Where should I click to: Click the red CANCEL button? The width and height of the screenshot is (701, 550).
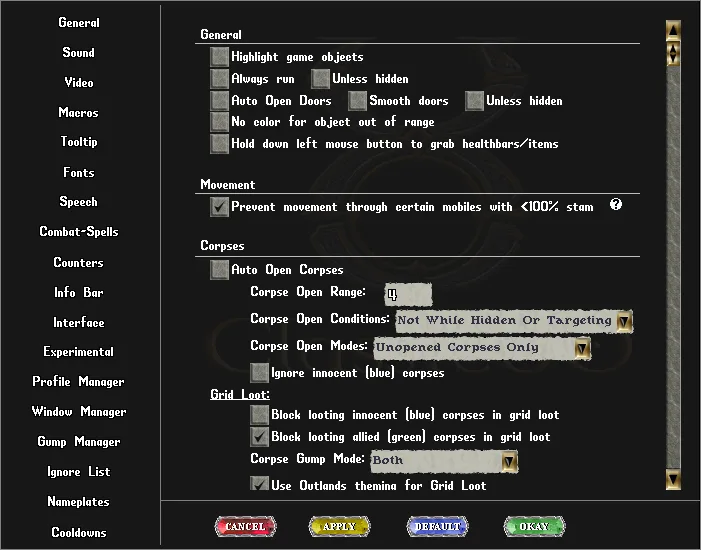(x=245, y=526)
